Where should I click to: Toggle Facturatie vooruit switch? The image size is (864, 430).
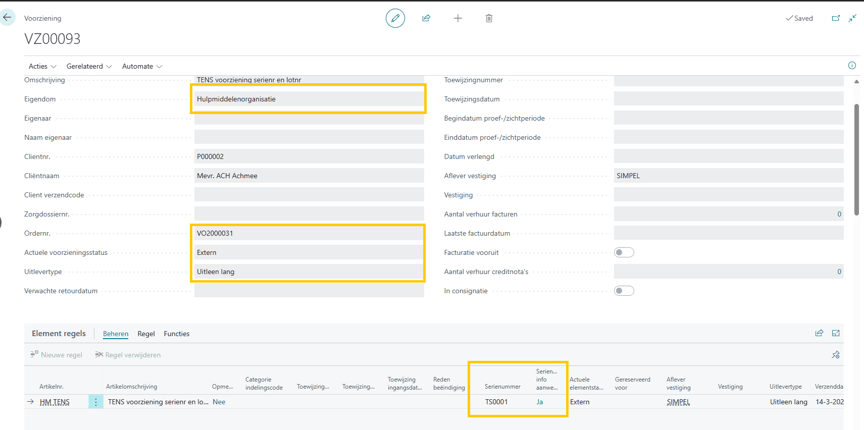[x=624, y=252]
